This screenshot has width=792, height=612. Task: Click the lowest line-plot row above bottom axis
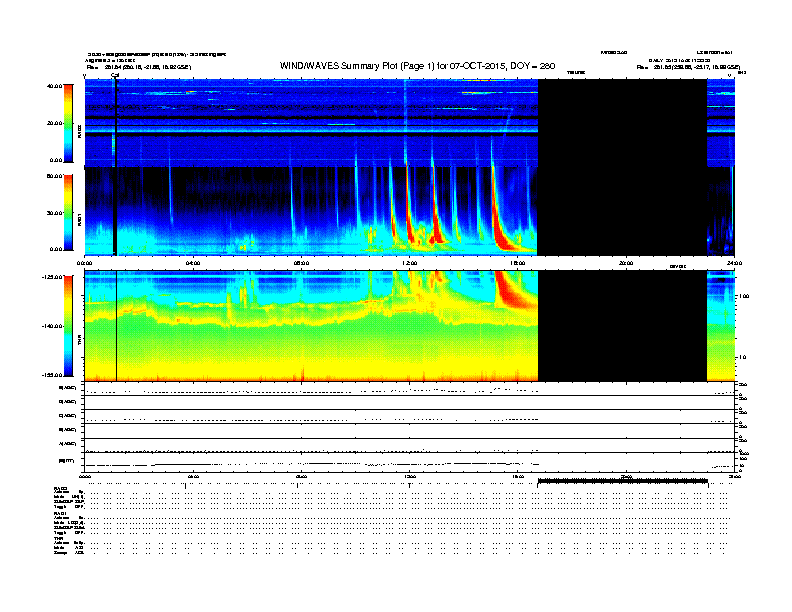coord(410,462)
